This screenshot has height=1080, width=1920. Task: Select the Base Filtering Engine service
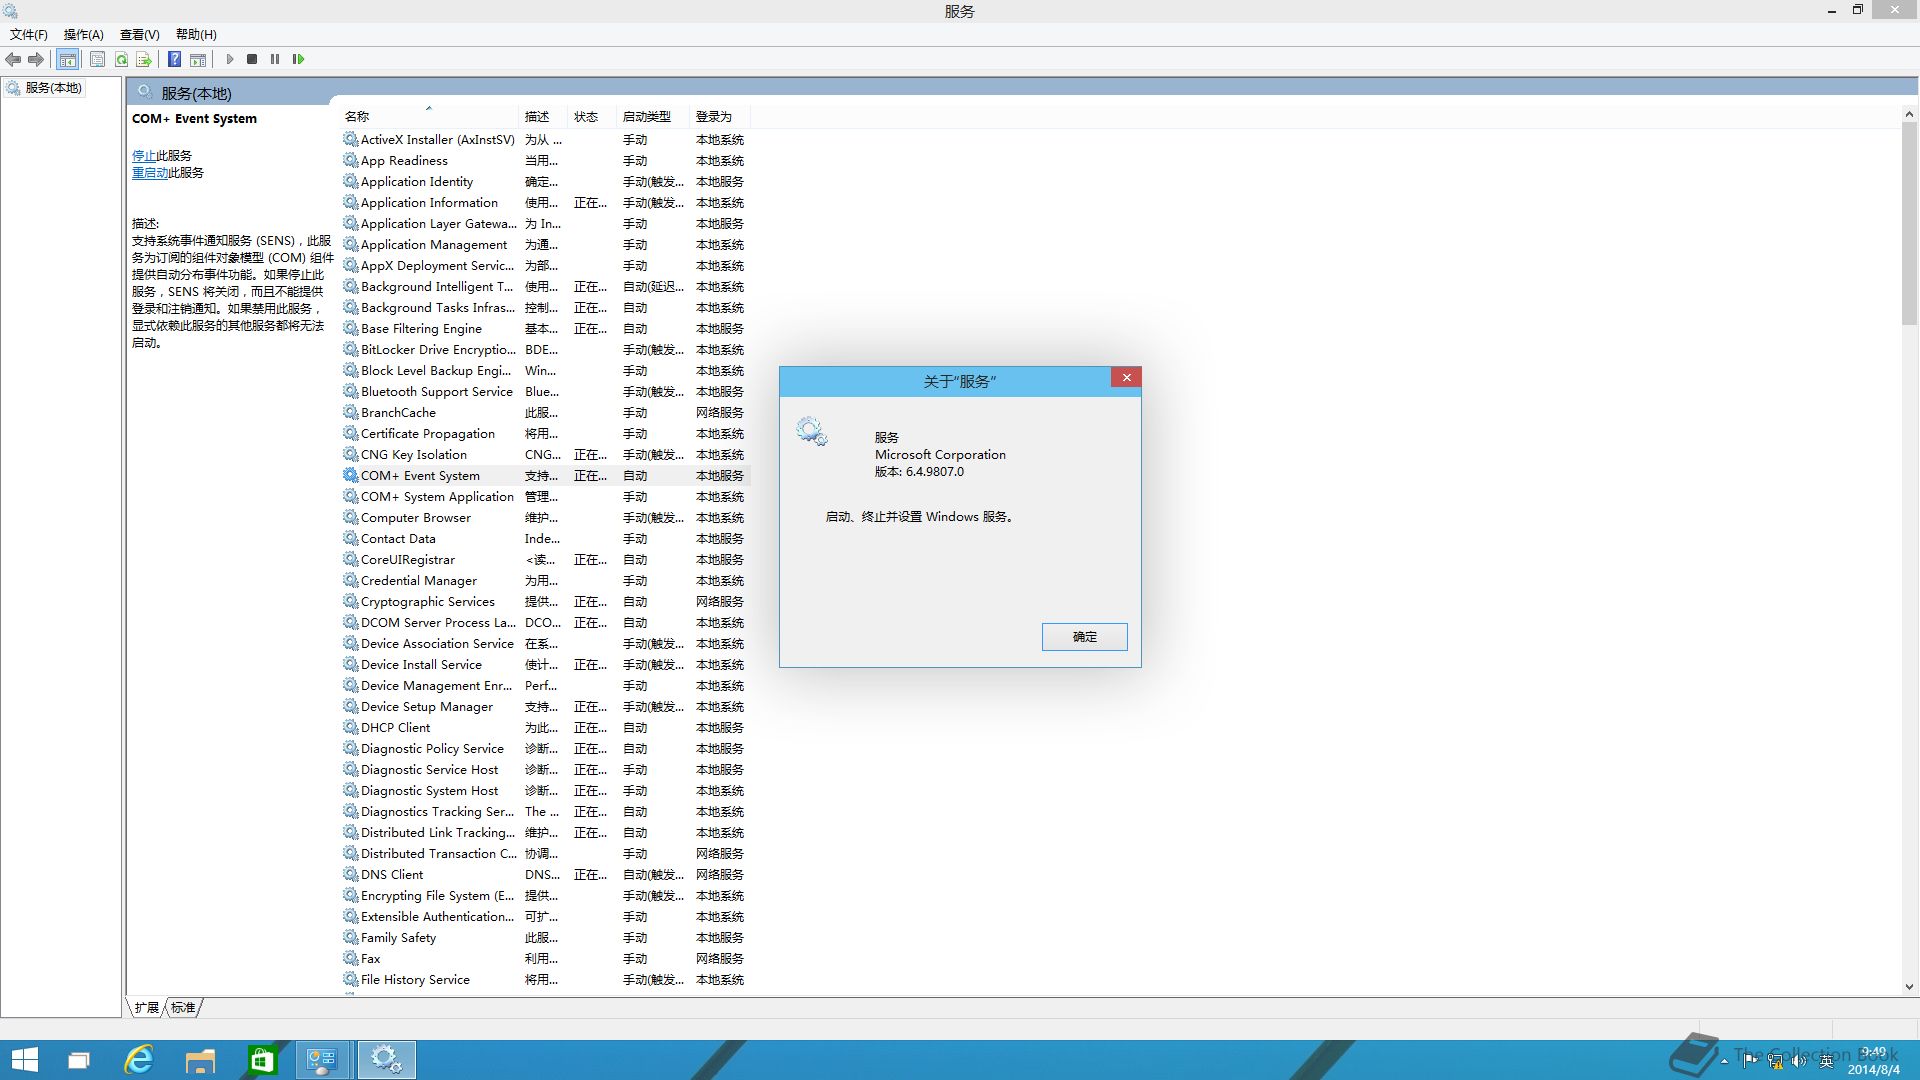[x=545, y=329]
